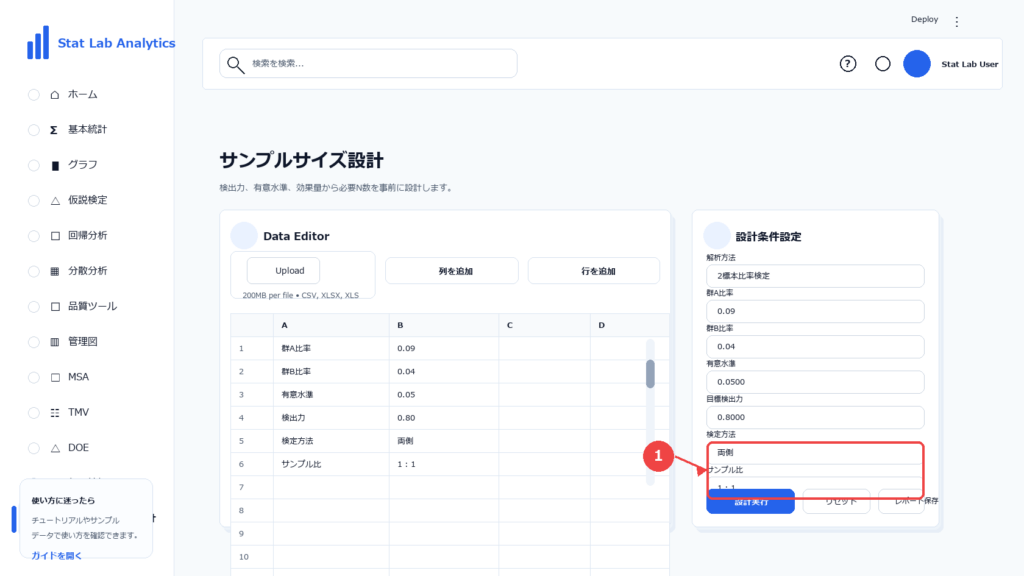The image size is (1024, 576).
Task: Click column header C in table
Action: 545,325
